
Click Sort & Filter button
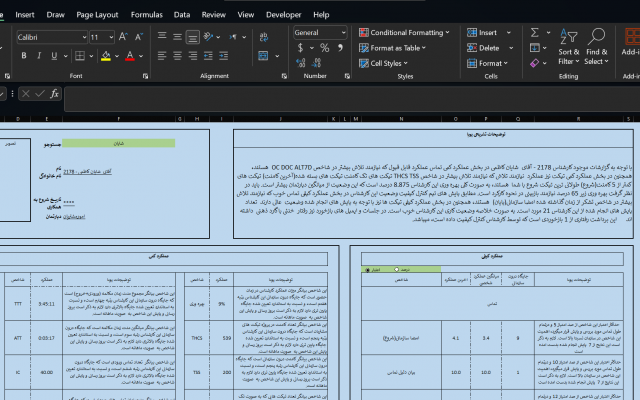(x=569, y=47)
